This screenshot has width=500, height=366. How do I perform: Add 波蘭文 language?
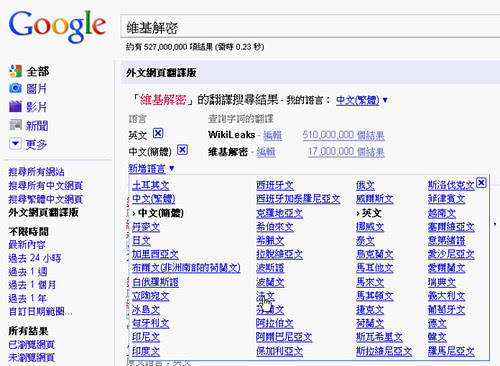click(x=270, y=283)
